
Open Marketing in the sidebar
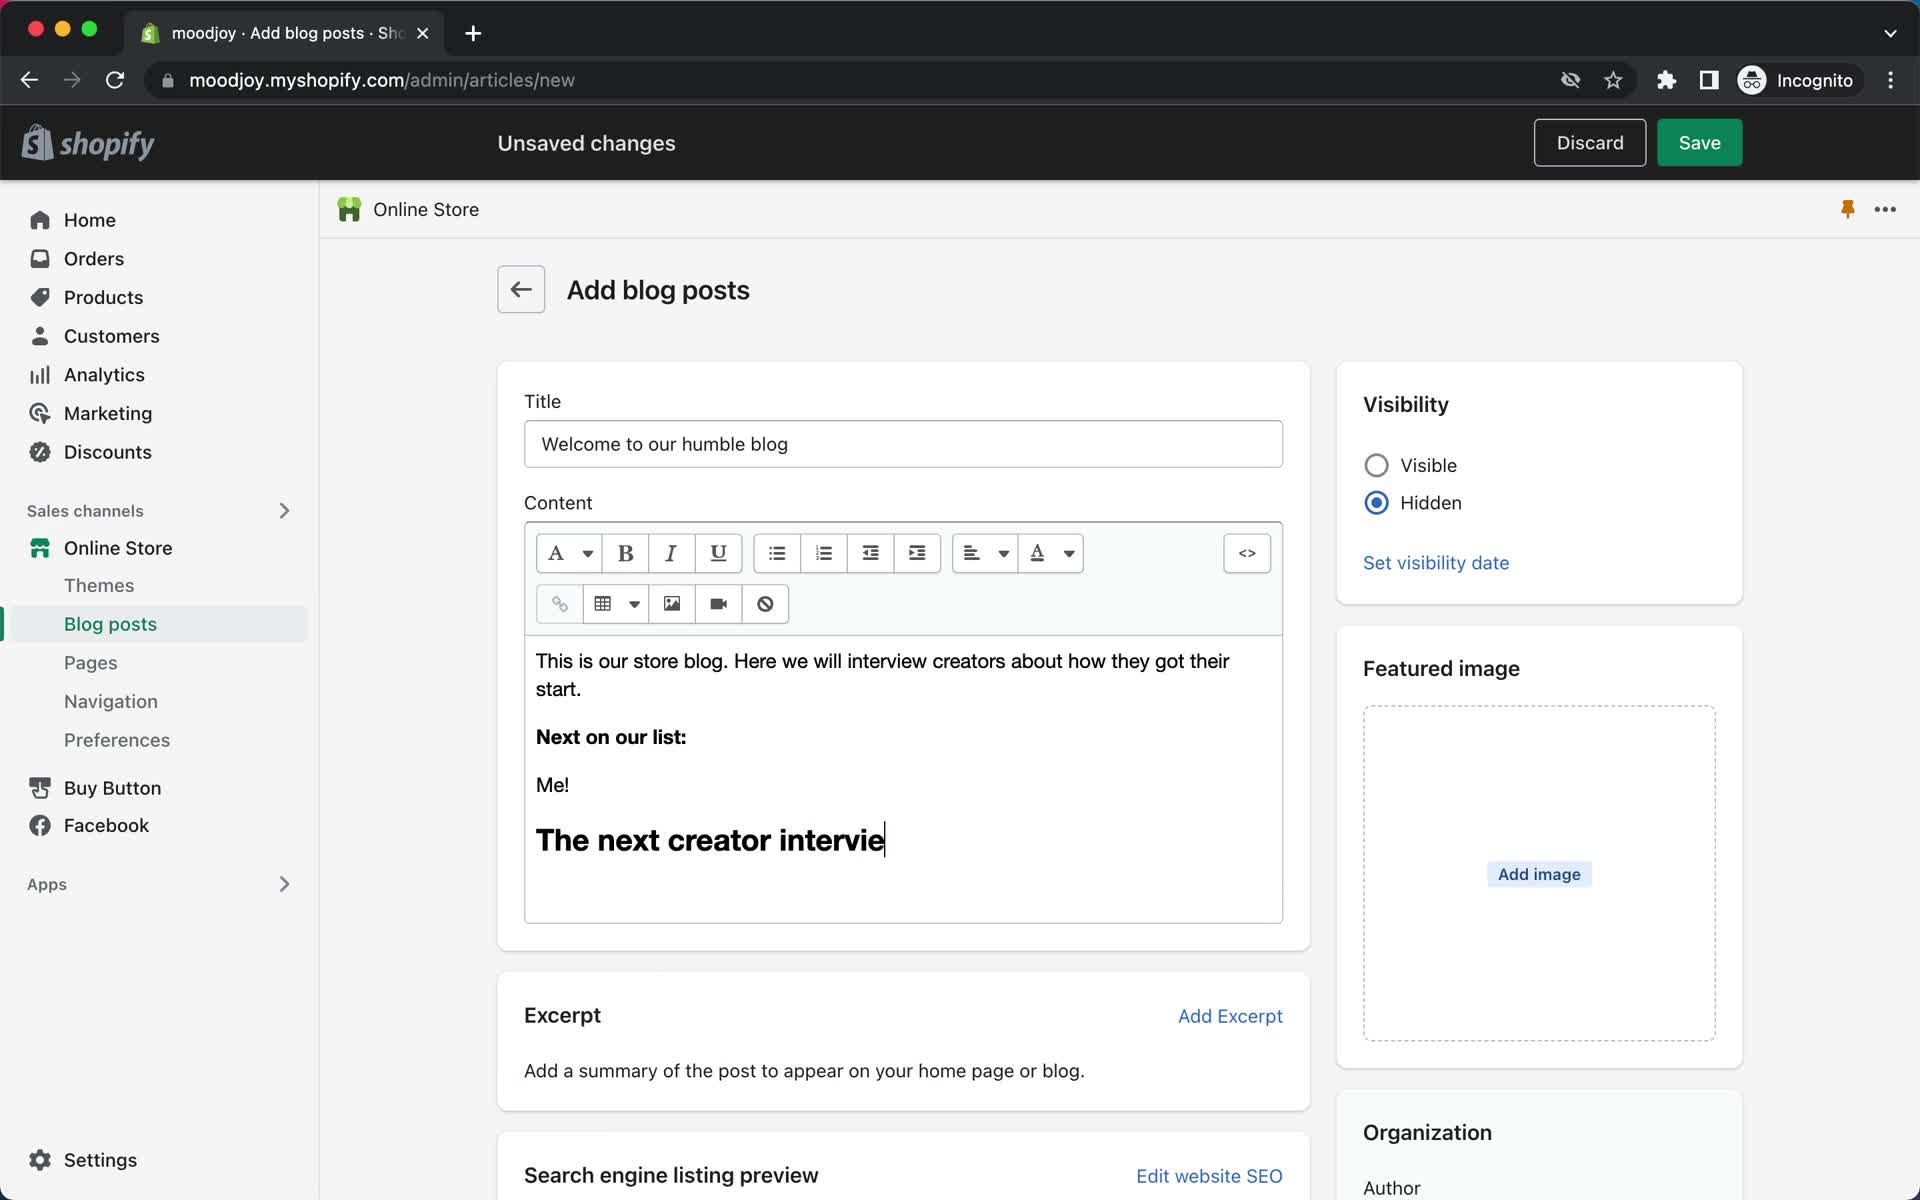[x=107, y=414]
